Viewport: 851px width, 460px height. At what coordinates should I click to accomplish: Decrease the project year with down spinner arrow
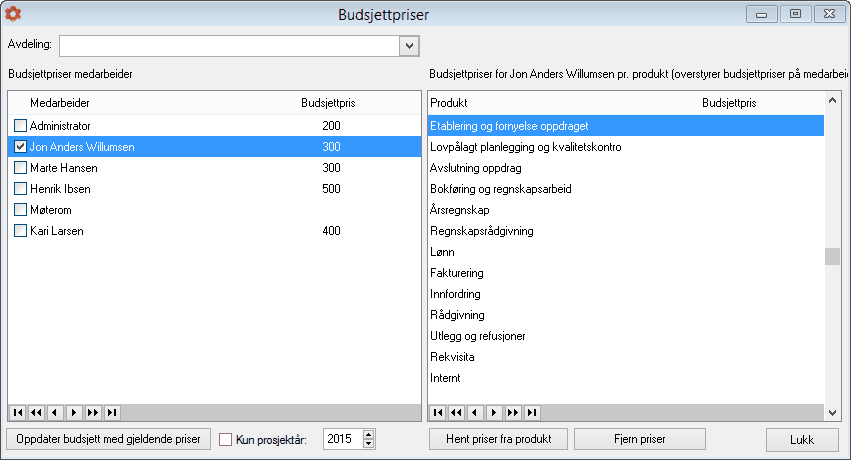pos(369,444)
